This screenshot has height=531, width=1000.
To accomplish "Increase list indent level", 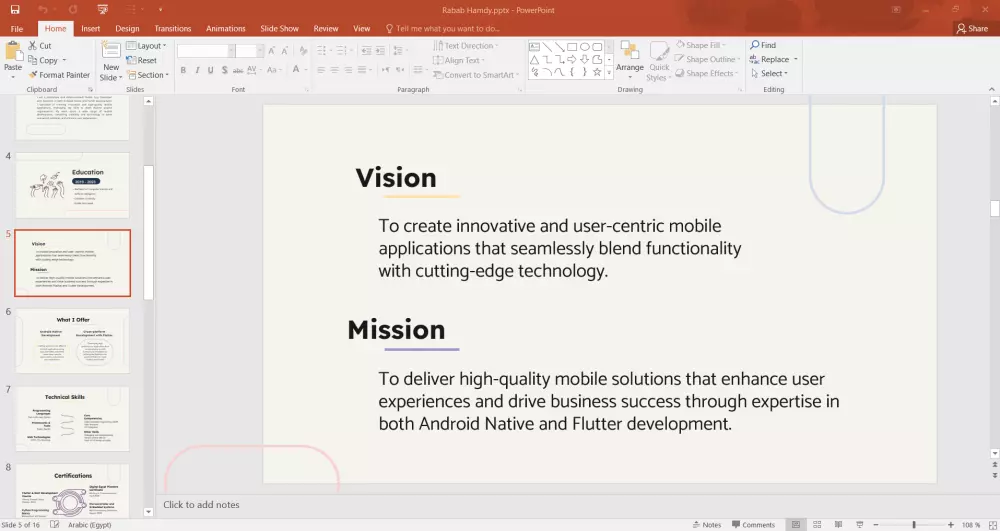I will pyautogui.click(x=380, y=50).
